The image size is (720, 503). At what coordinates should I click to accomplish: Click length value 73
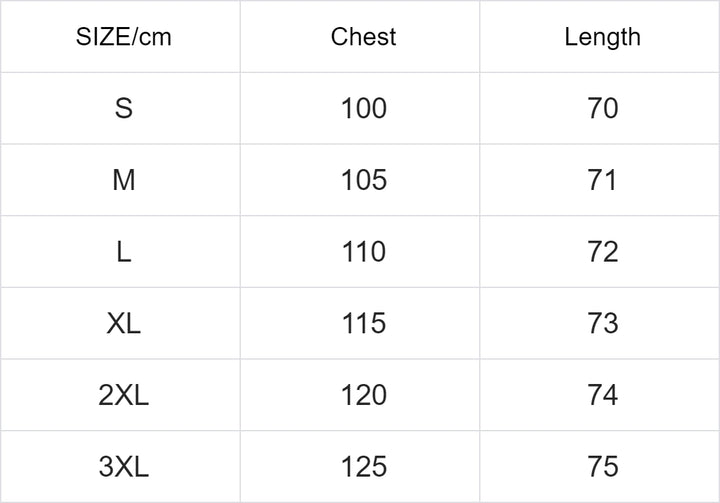tap(602, 323)
